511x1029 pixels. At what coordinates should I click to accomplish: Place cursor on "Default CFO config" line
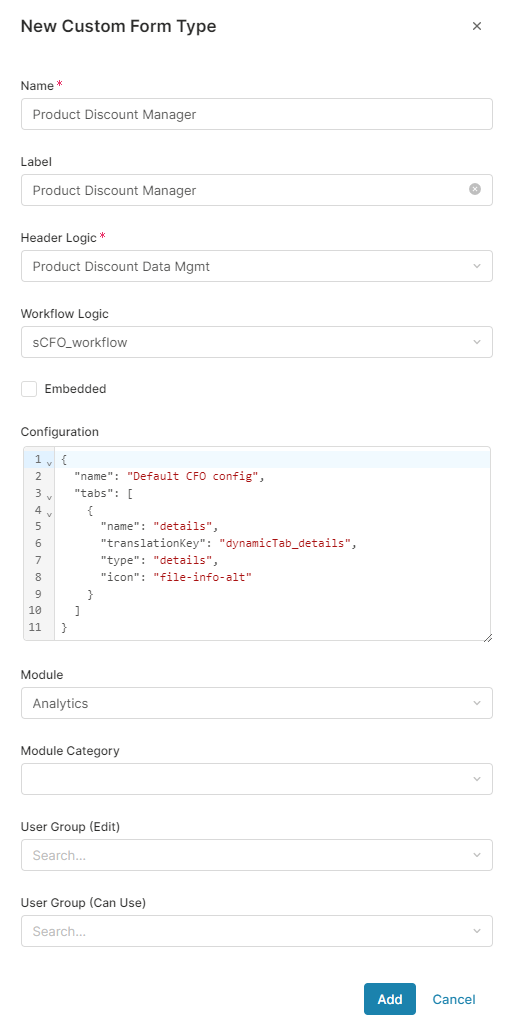[272, 476]
